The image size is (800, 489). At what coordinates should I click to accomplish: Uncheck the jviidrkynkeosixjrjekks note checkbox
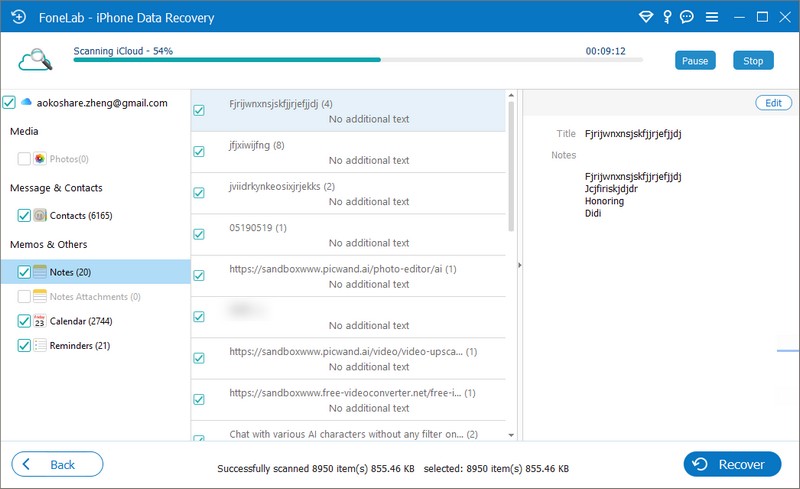[x=199, y=193]
